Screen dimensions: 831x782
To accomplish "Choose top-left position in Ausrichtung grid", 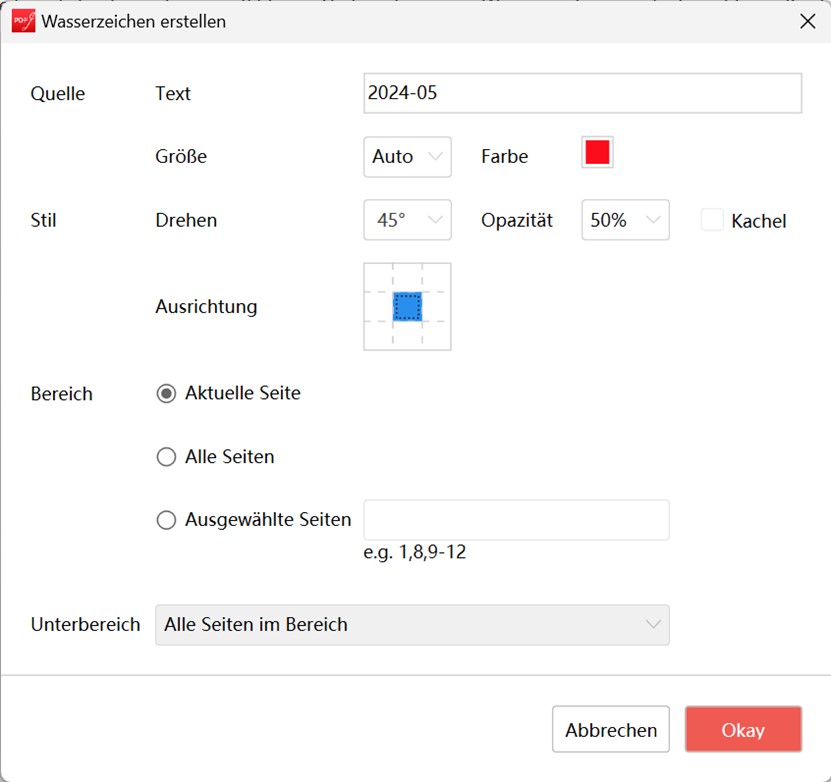I will [378, 278].
